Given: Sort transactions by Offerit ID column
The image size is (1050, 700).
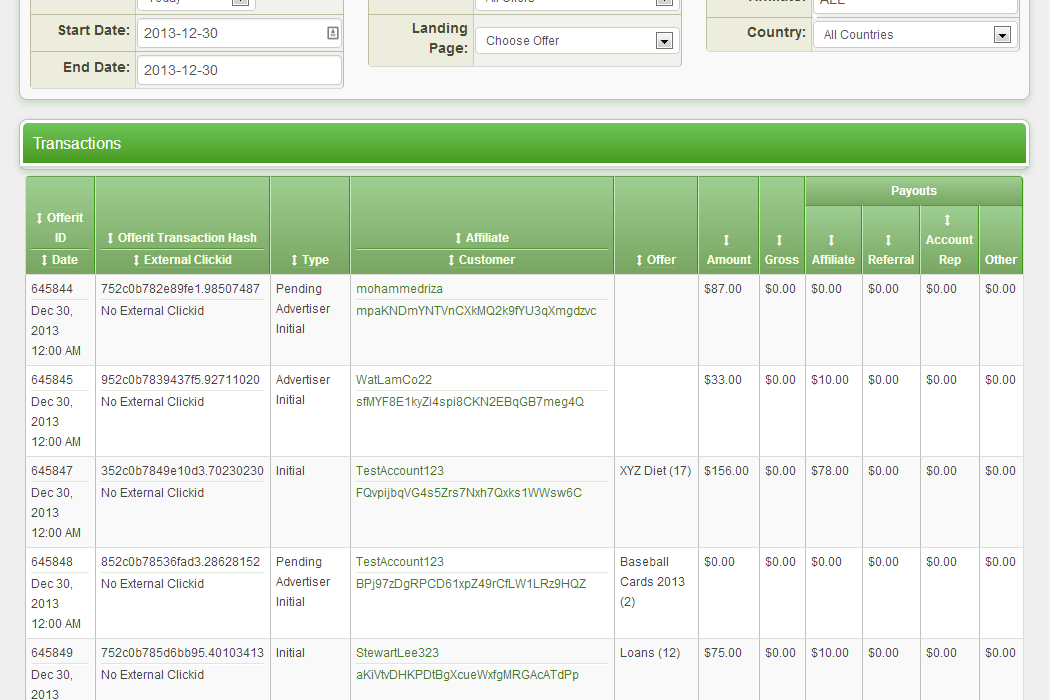Looking at the screenshot, I should click(x=60, y=227).
